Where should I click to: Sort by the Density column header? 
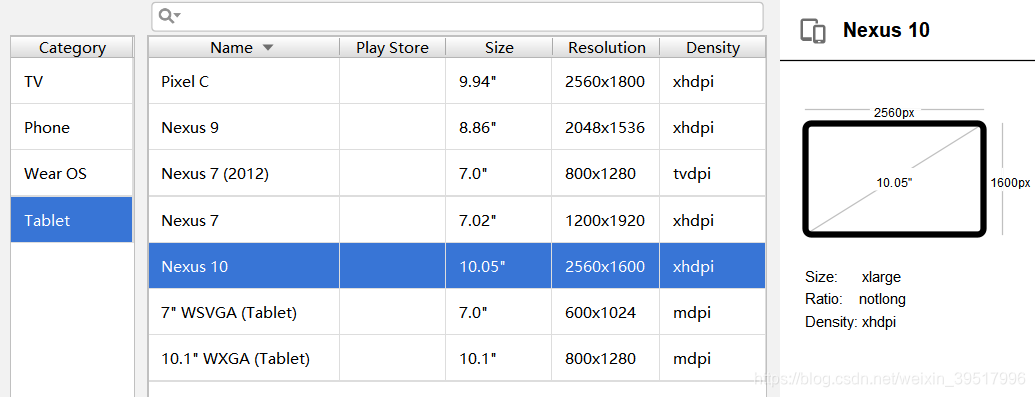click(713, 48)
